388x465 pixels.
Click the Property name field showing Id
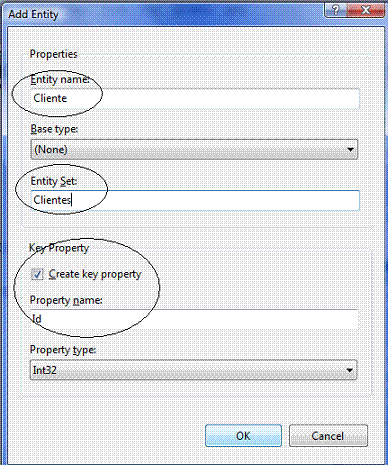[194, 319]
